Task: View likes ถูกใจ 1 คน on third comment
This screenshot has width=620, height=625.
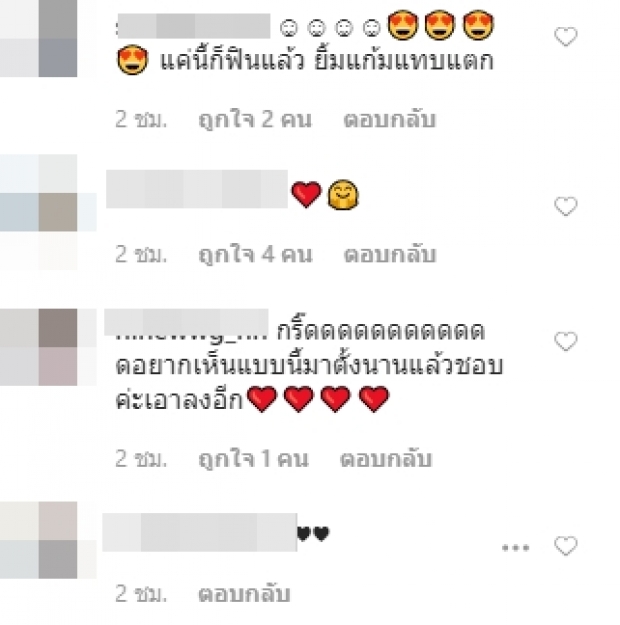Action: coord(253,458)
